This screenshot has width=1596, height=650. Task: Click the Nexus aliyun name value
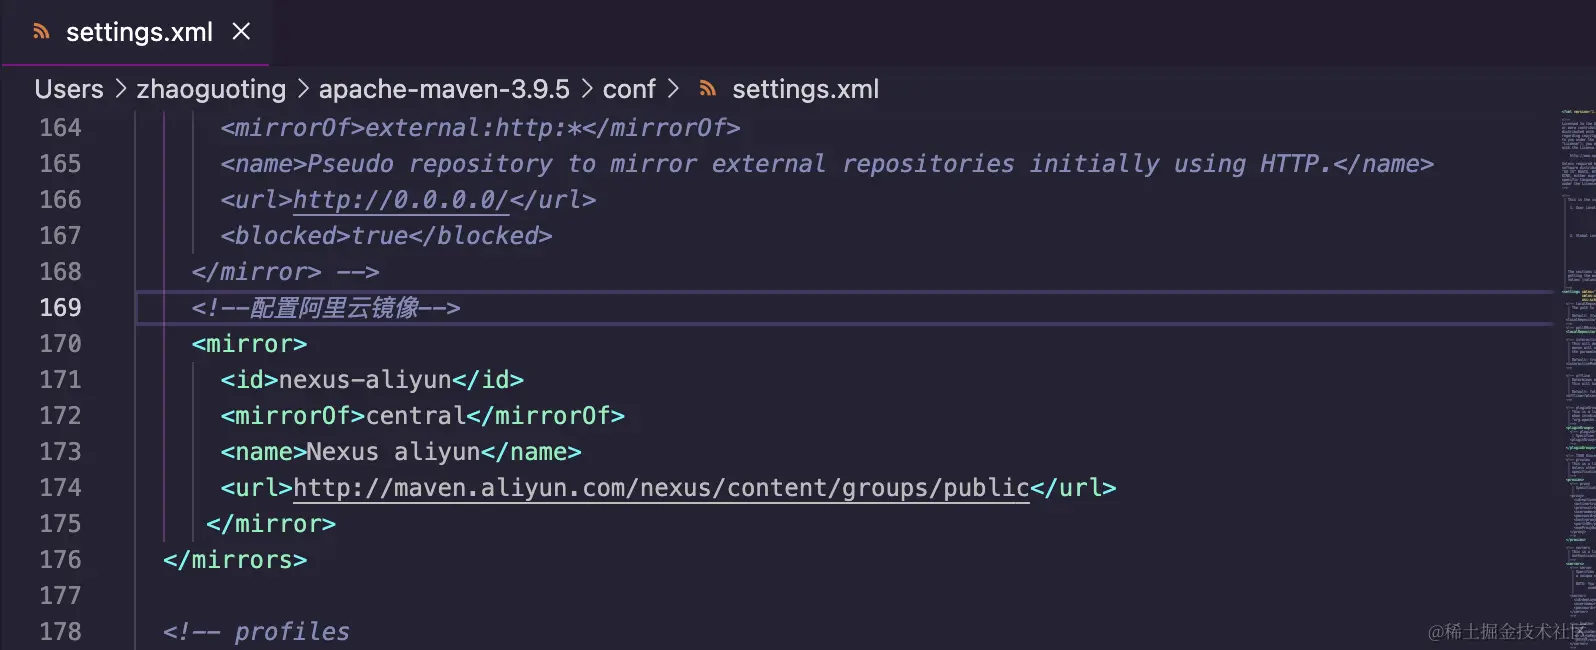click(393, 452)
